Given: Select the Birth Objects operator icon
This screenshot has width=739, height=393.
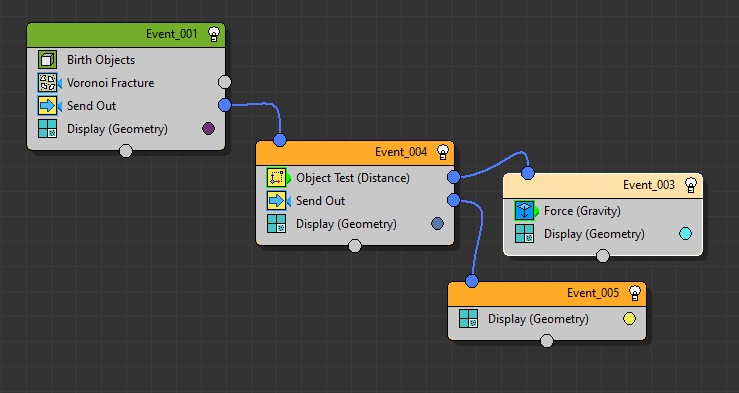Looking at the screenshot, I should click(x=48, y=60).
